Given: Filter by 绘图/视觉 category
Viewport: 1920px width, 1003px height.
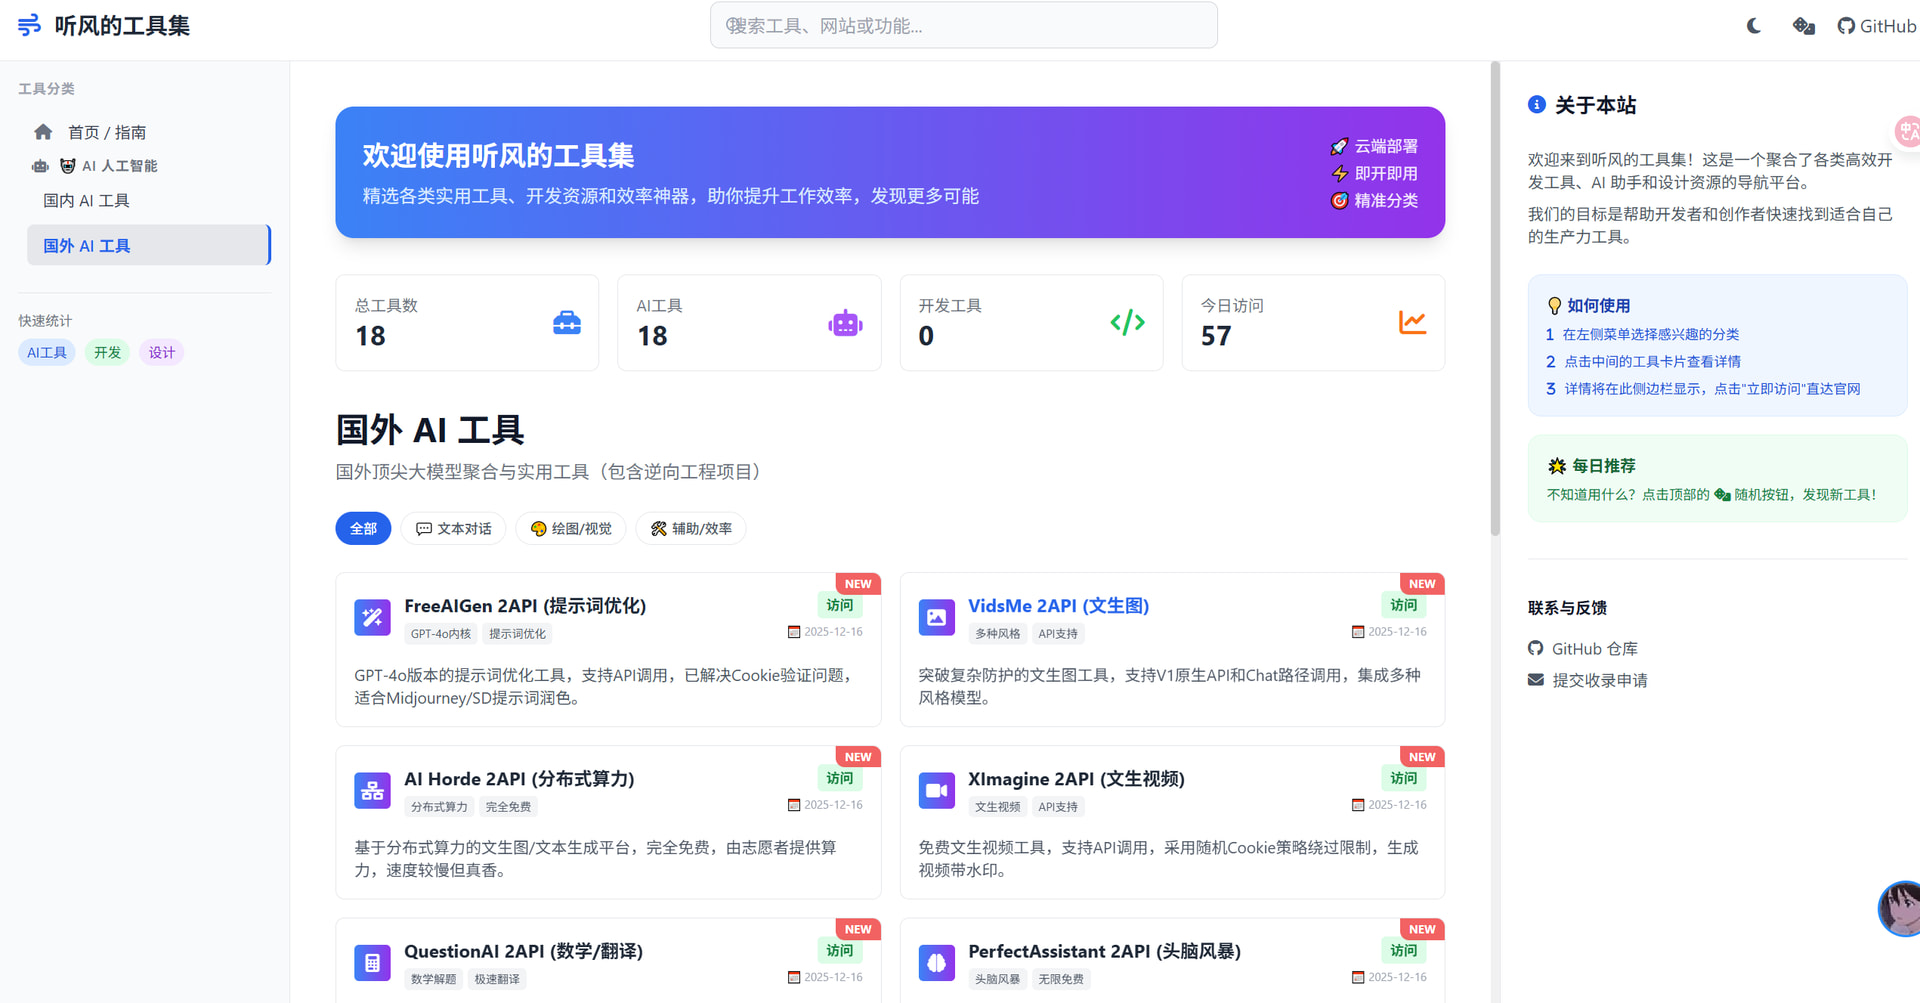Looking at the screenshot, I should tap(571, 528).
